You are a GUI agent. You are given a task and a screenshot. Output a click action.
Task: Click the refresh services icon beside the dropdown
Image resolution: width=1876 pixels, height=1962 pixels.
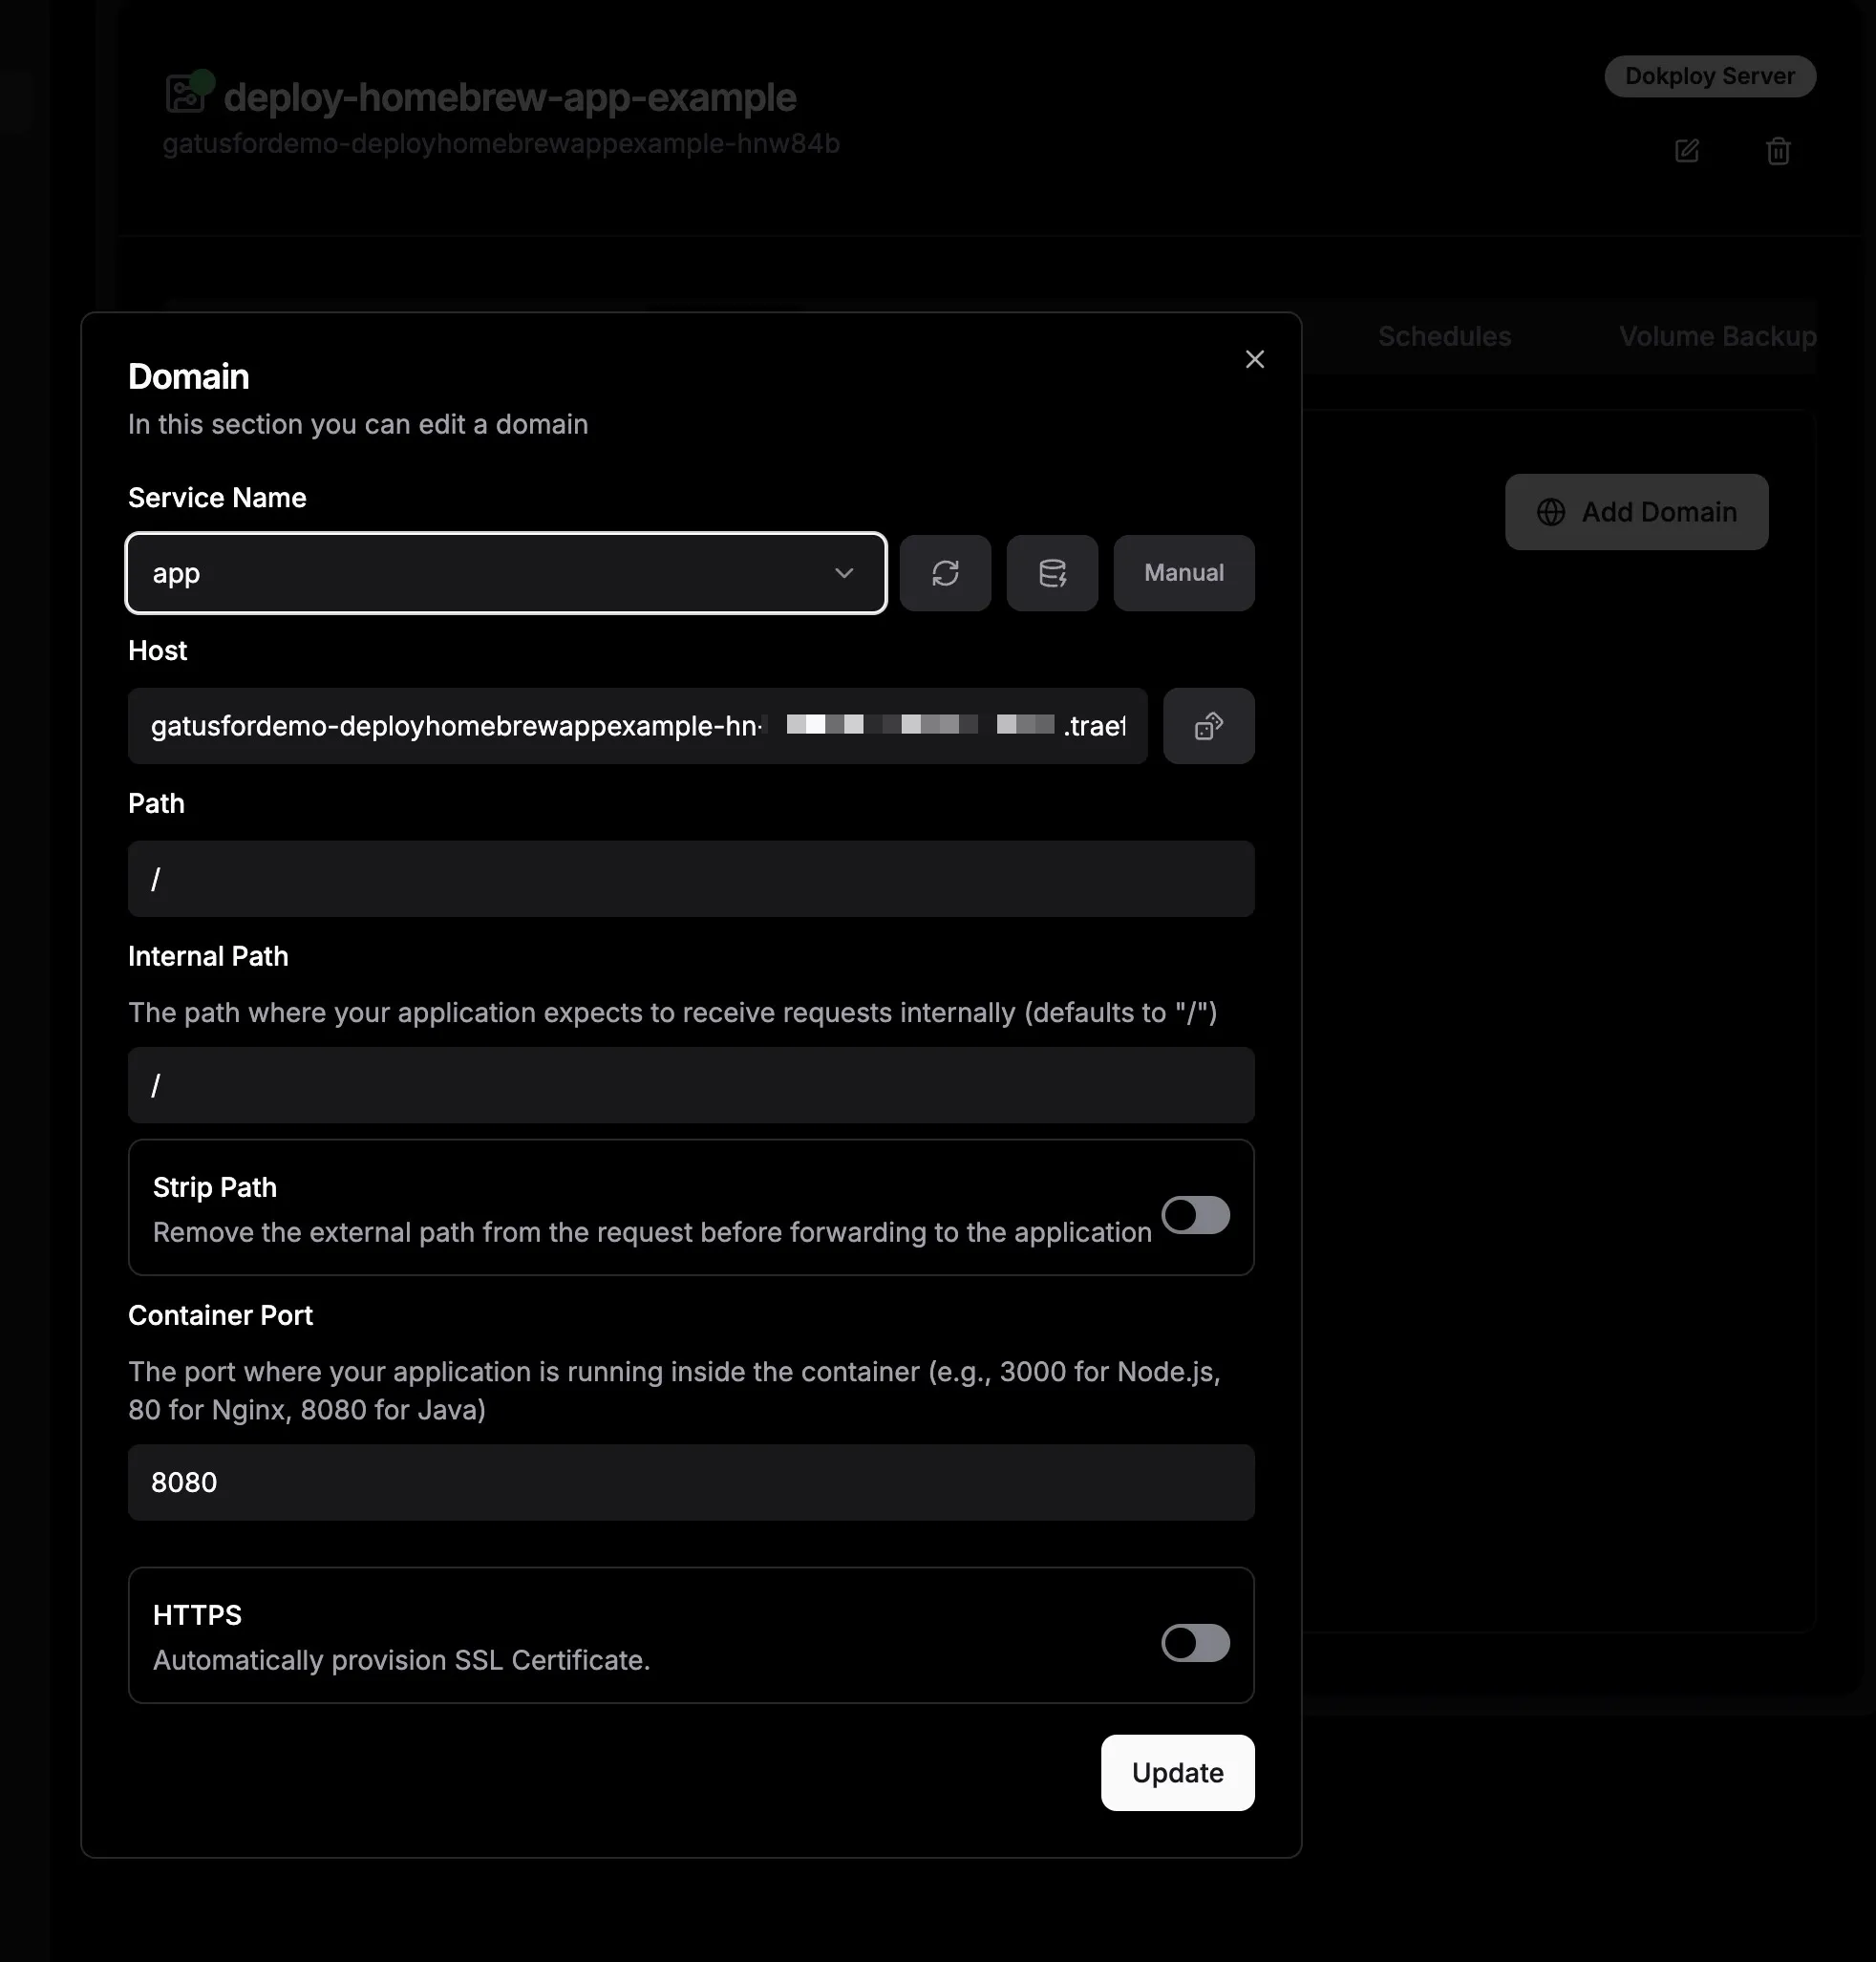click(945, 573)
